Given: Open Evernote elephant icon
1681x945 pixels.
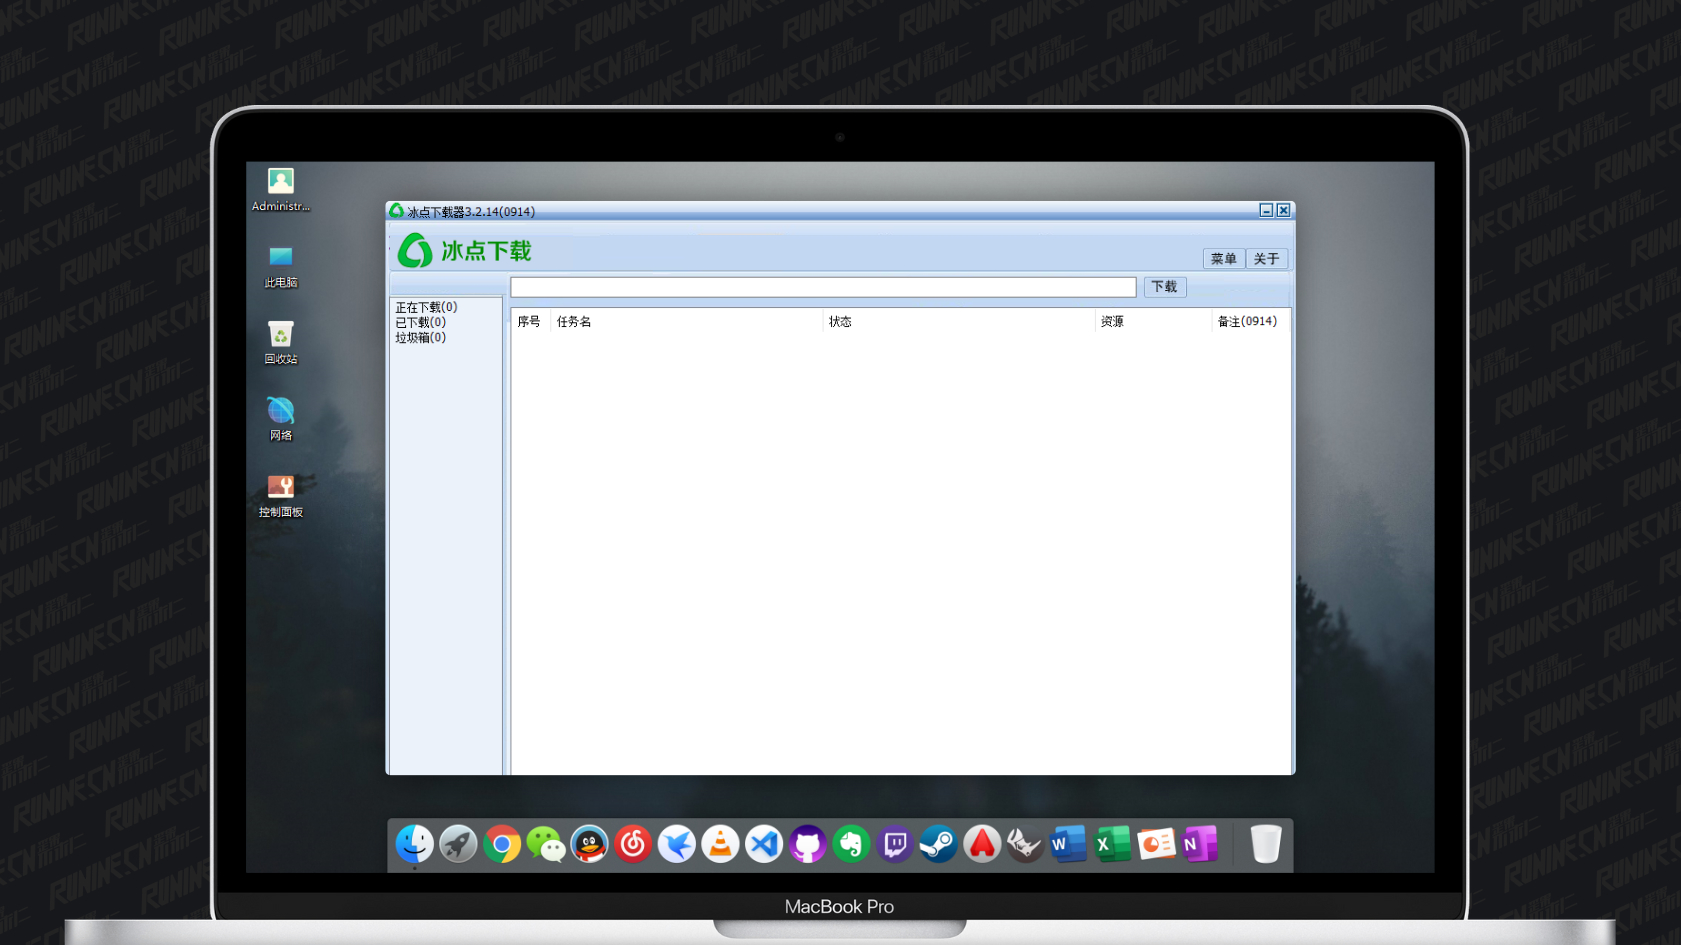Looking at the screenshot, I should [x=851, y=844].
